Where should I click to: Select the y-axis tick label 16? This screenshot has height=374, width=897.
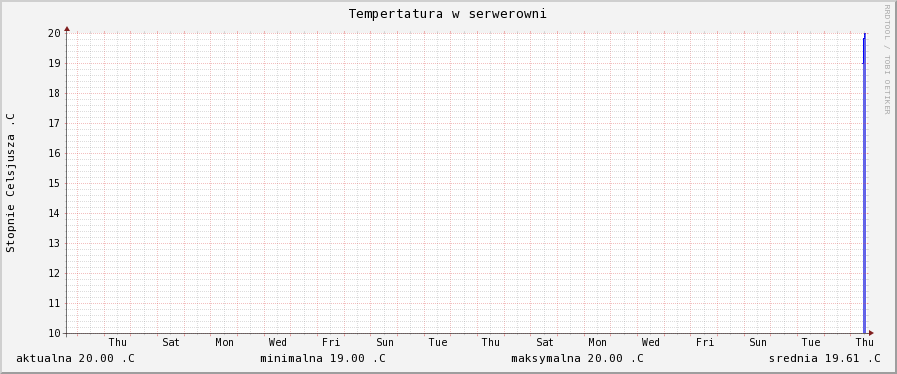[x=54, y=153]
